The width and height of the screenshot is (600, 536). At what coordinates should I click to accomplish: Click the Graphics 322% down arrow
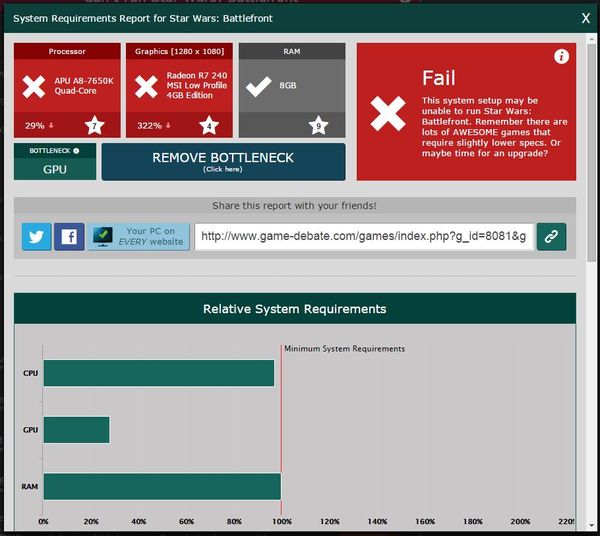pyautogui.click(x=168, y=125)
